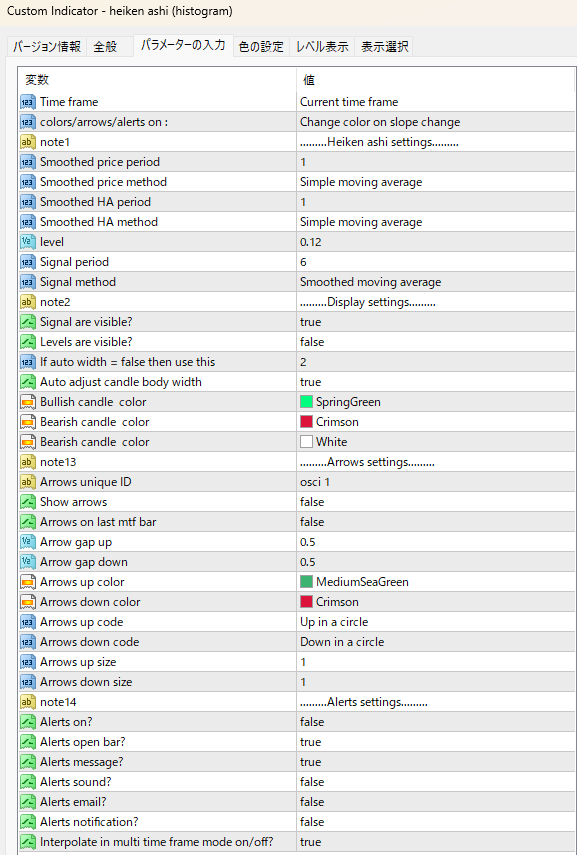This screenshot has width=577, height=855.
Task: Switch to the レベル表示 tab
Action: tap(322, 47)
